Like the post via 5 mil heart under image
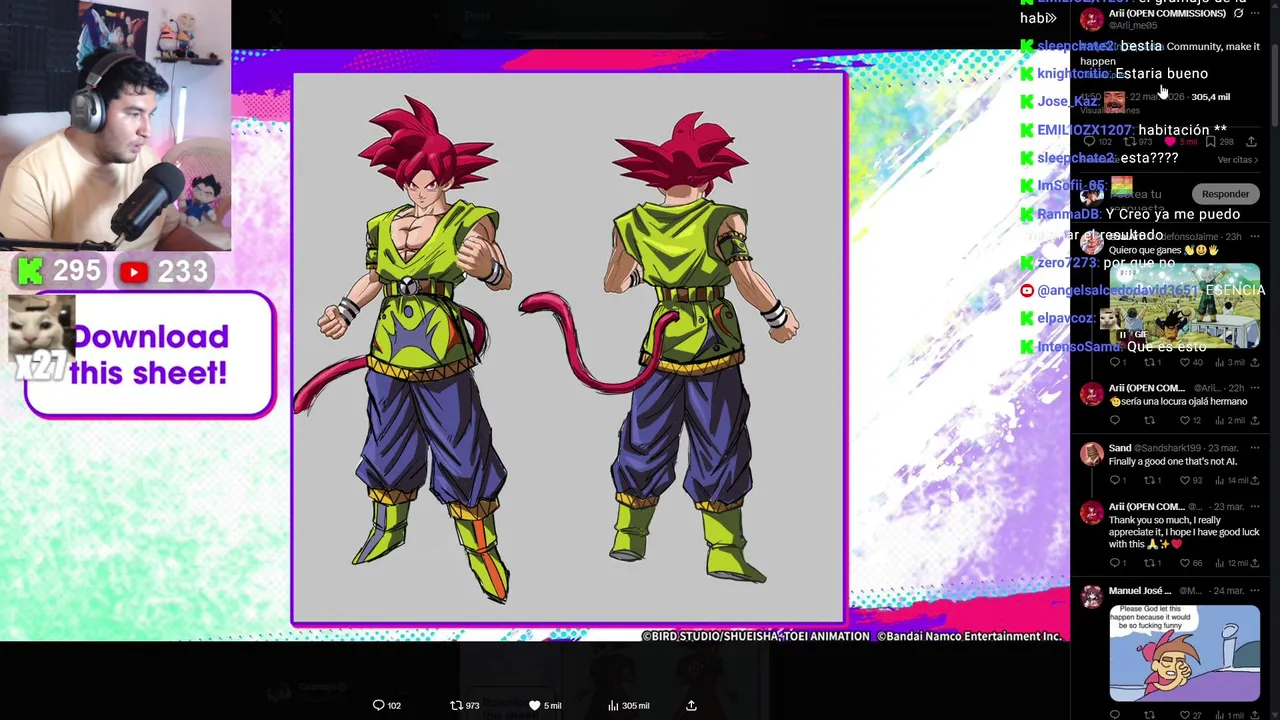1280x720 pixels. point(534,706)
